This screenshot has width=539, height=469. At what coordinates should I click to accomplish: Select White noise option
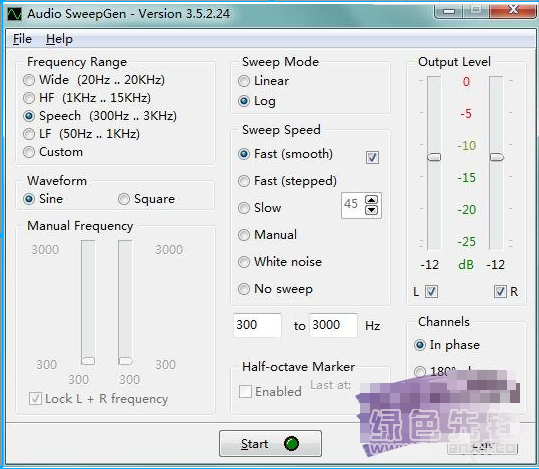coord(280,262)
